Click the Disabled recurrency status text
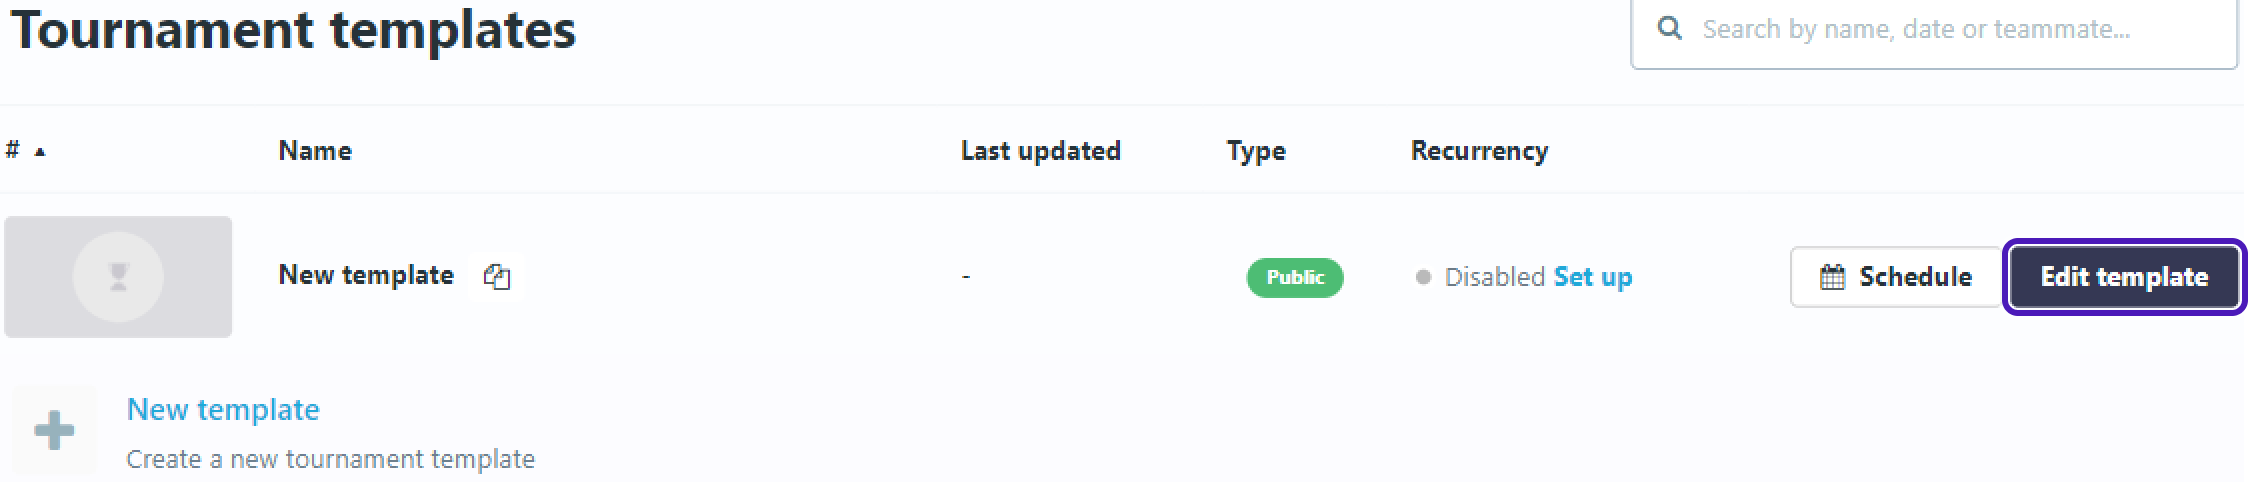Viewport: 2256px width, 482px height. tap(1494, 277)
